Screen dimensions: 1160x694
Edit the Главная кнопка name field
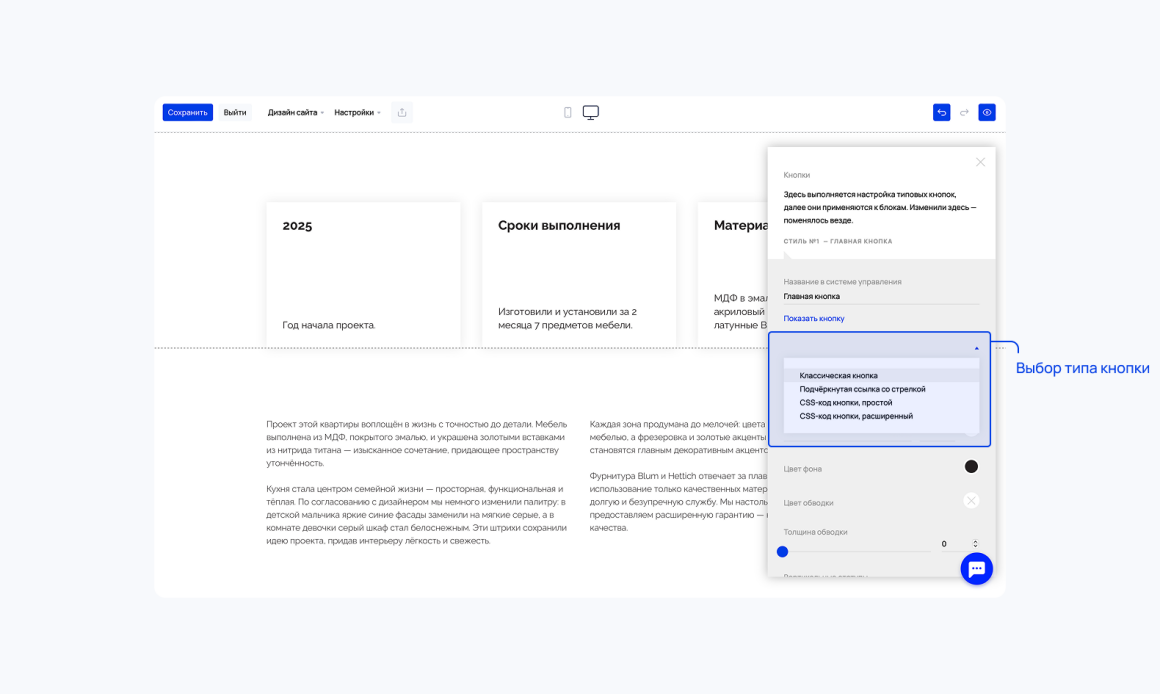881,296
